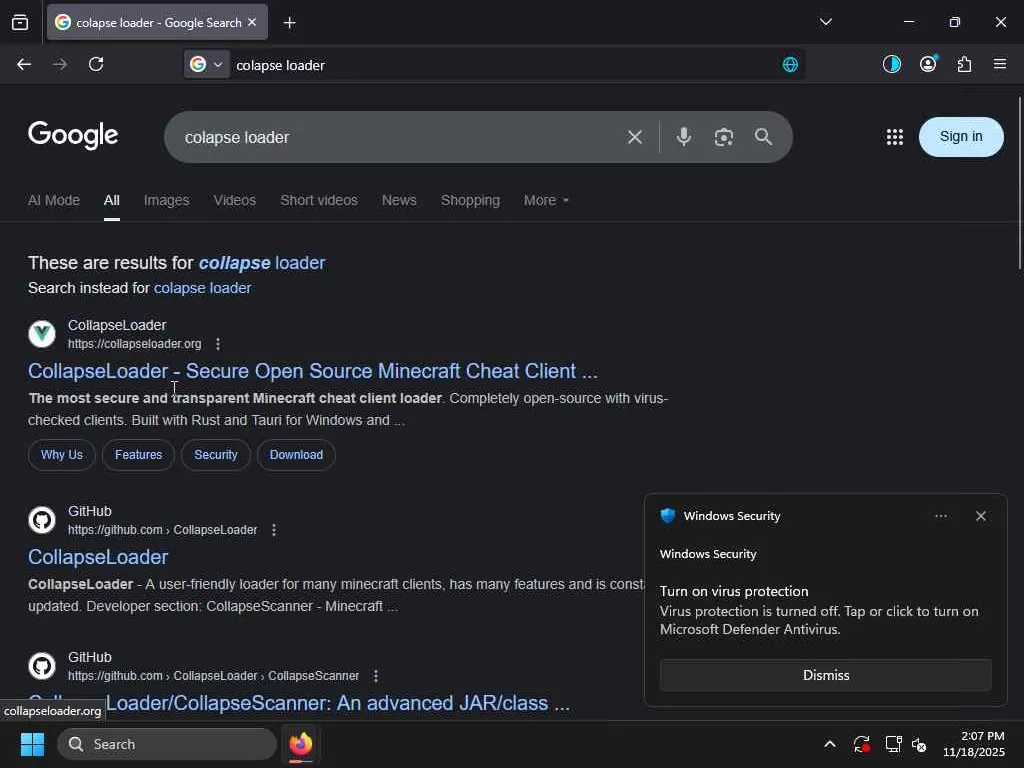Expand the More search filters dropdown
This screenshot has width=1024, height=768.
pyautogui.click(x=546, y=200)
